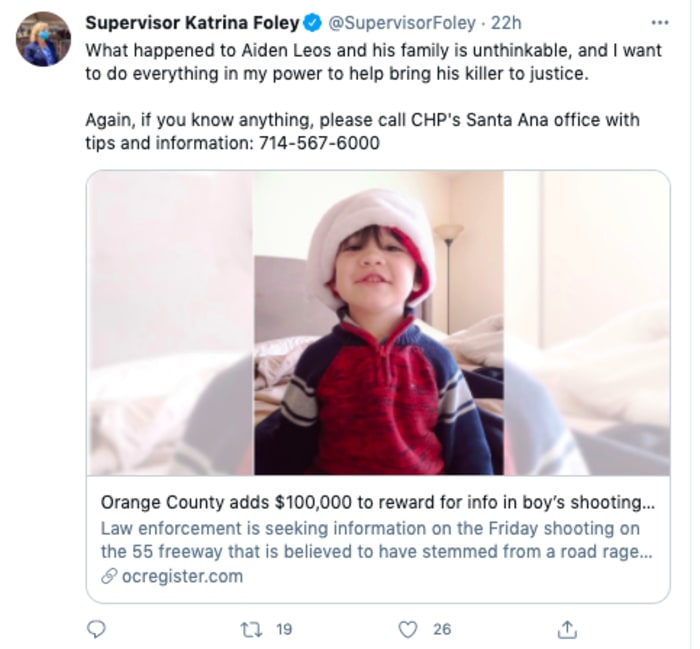This screenshot has width=700, height=649.
Task: Open the Orange County reward headline
Action: pyautogui.click(x=377, y=502)
